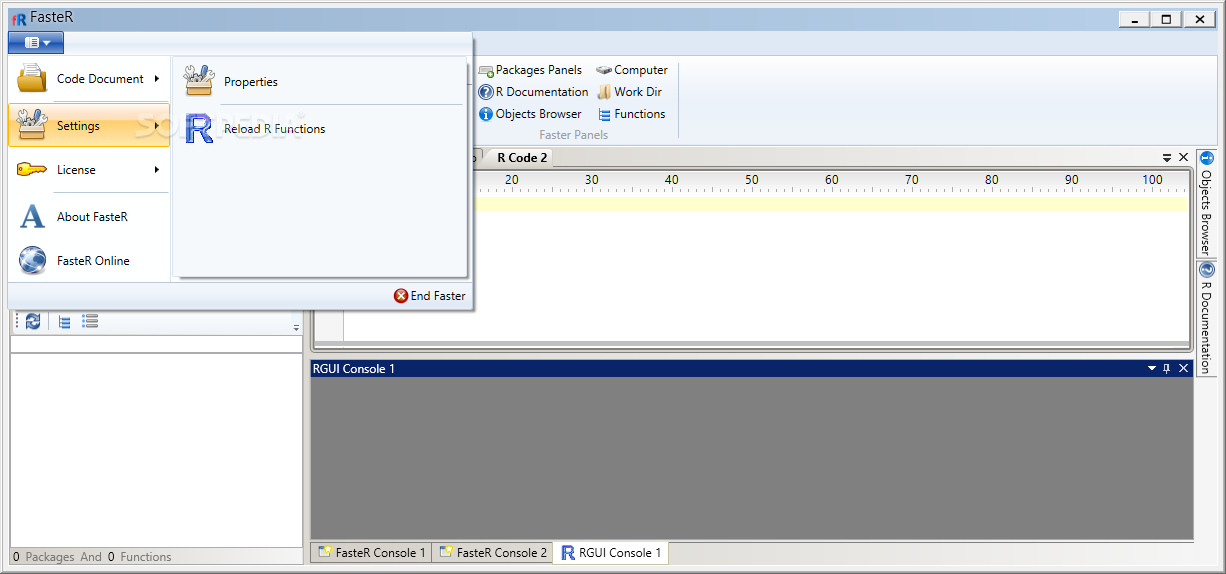Open Properties from the Settings submenu

click(x=319, y=82)
